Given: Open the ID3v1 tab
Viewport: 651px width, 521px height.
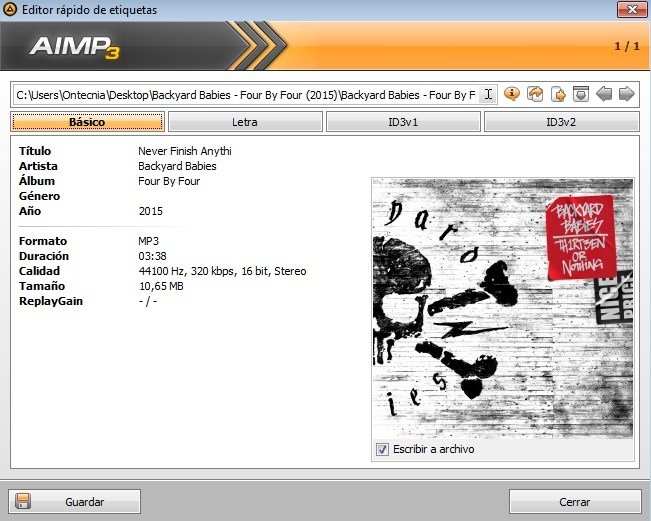Looking at the screenshot, I should [403, 122].
